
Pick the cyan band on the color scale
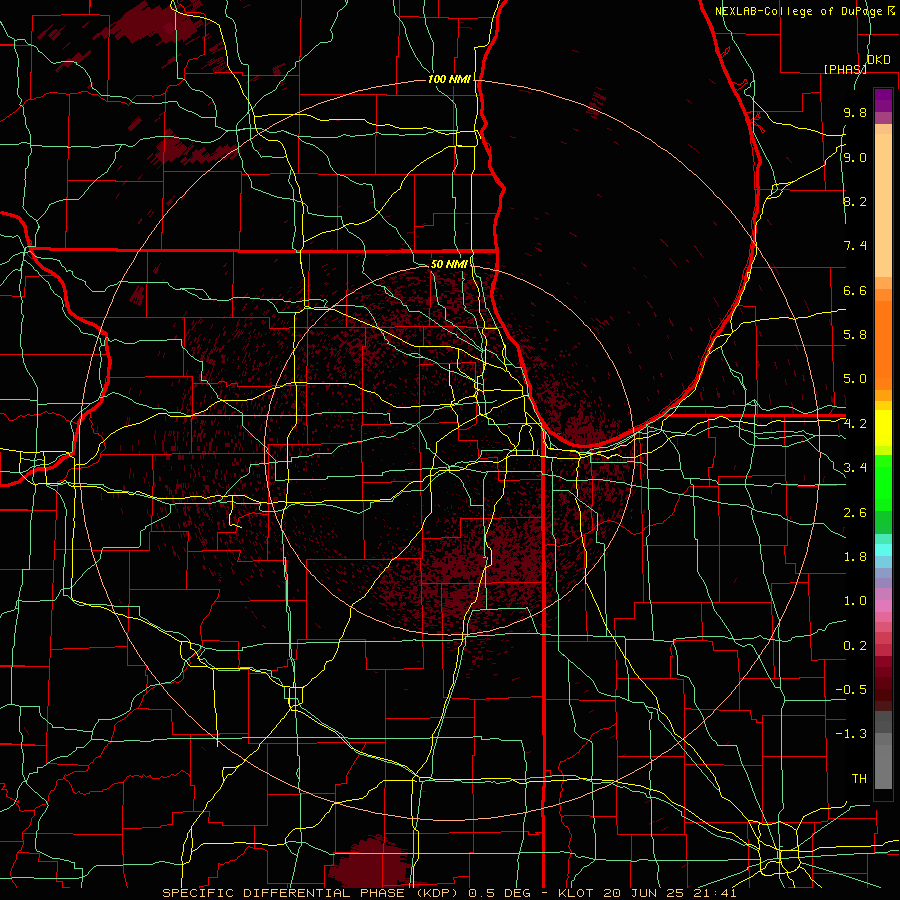pos(883,549)
